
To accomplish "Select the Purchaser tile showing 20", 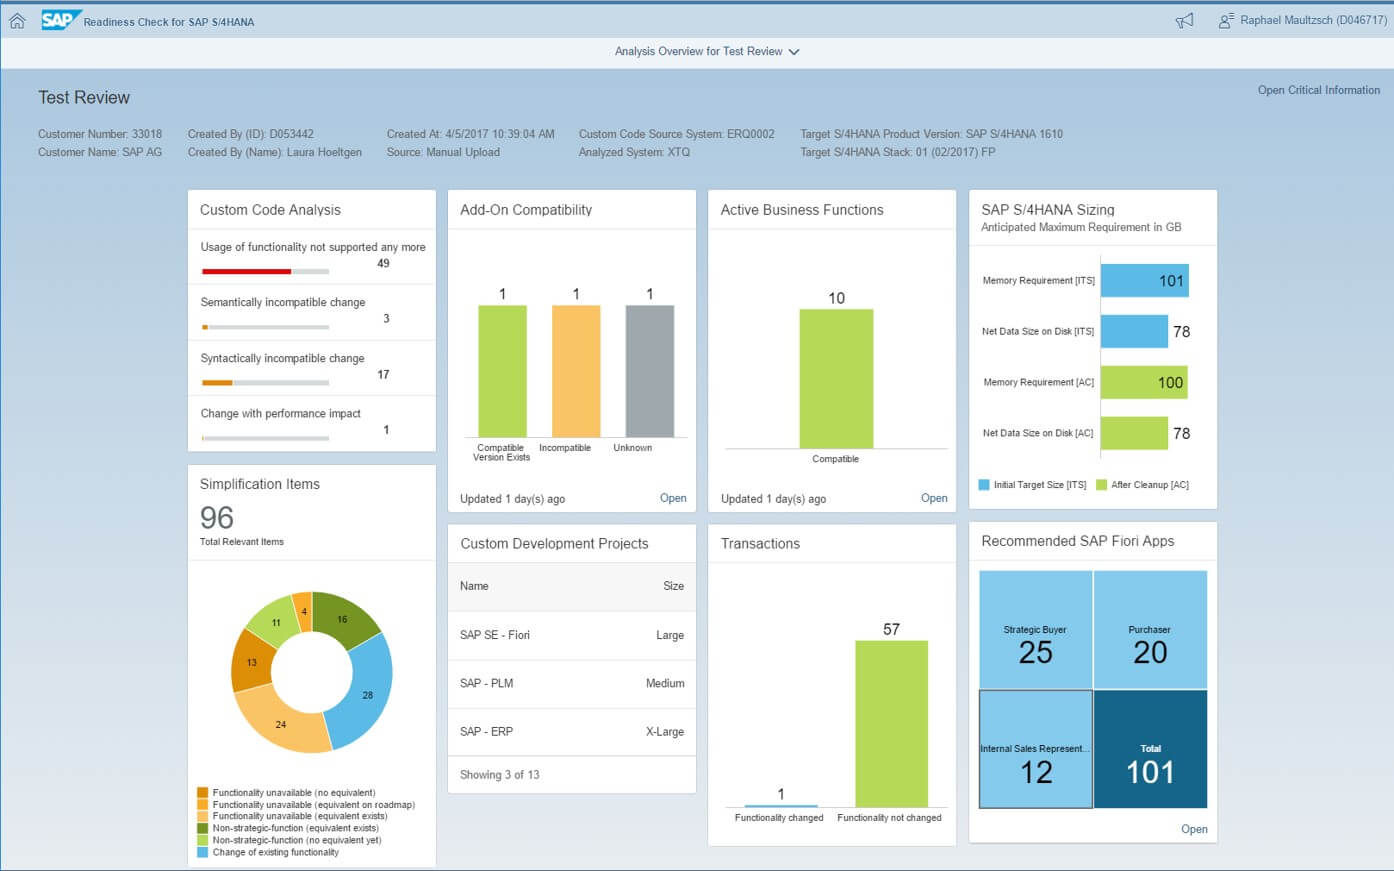I will pos(1149,630).
